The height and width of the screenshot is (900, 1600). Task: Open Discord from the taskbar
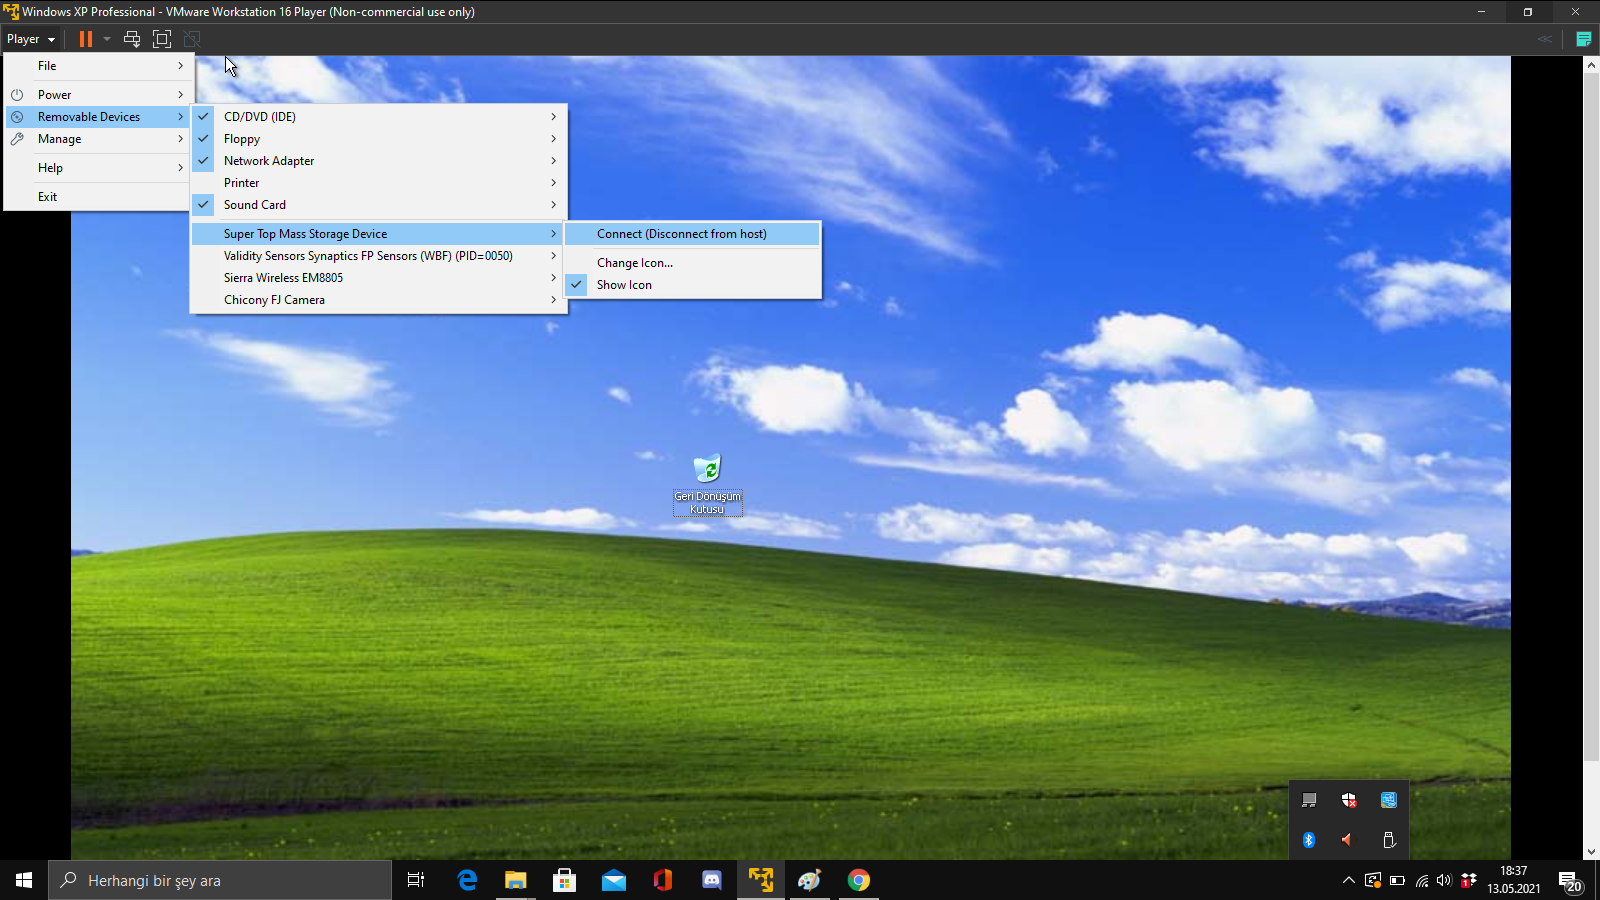tap(712, 880)
